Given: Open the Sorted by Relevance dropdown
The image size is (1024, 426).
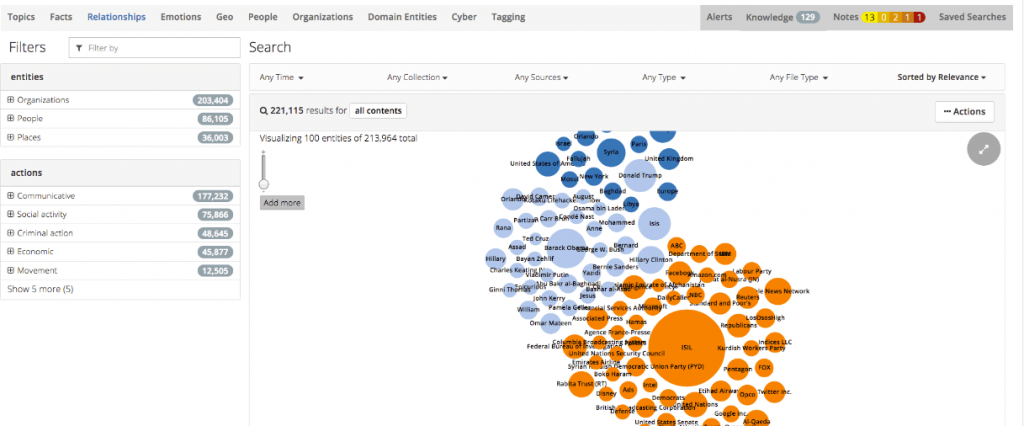Looking at the screenshot, I should click(941, 77).
